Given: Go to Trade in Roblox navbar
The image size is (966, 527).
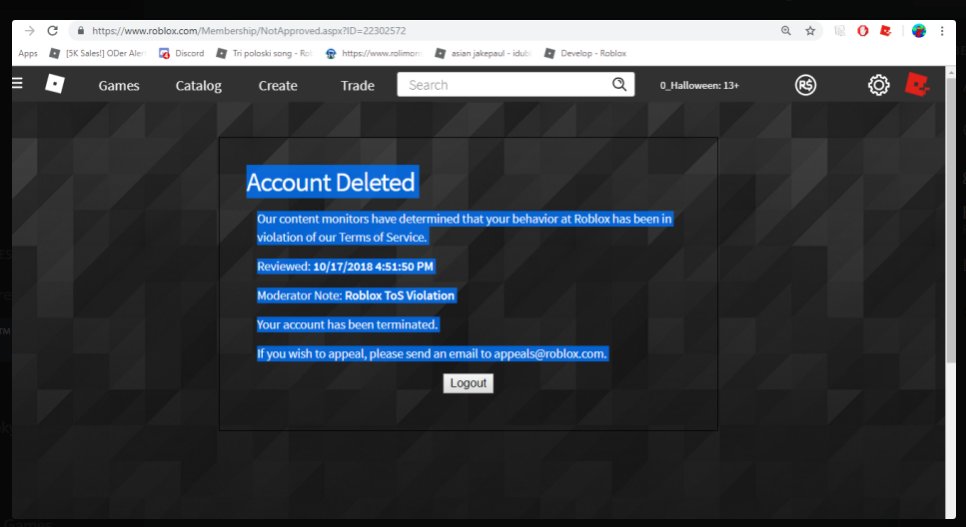Looking at the screenshot, I should point(357,86).
